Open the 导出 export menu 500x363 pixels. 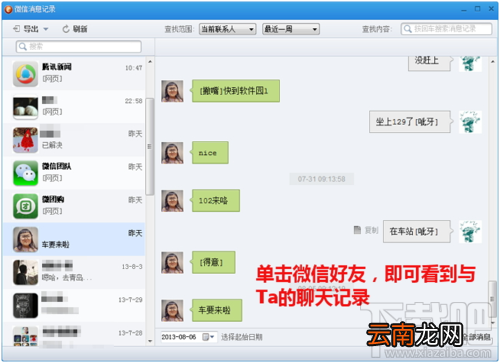(x=31, y=29)
